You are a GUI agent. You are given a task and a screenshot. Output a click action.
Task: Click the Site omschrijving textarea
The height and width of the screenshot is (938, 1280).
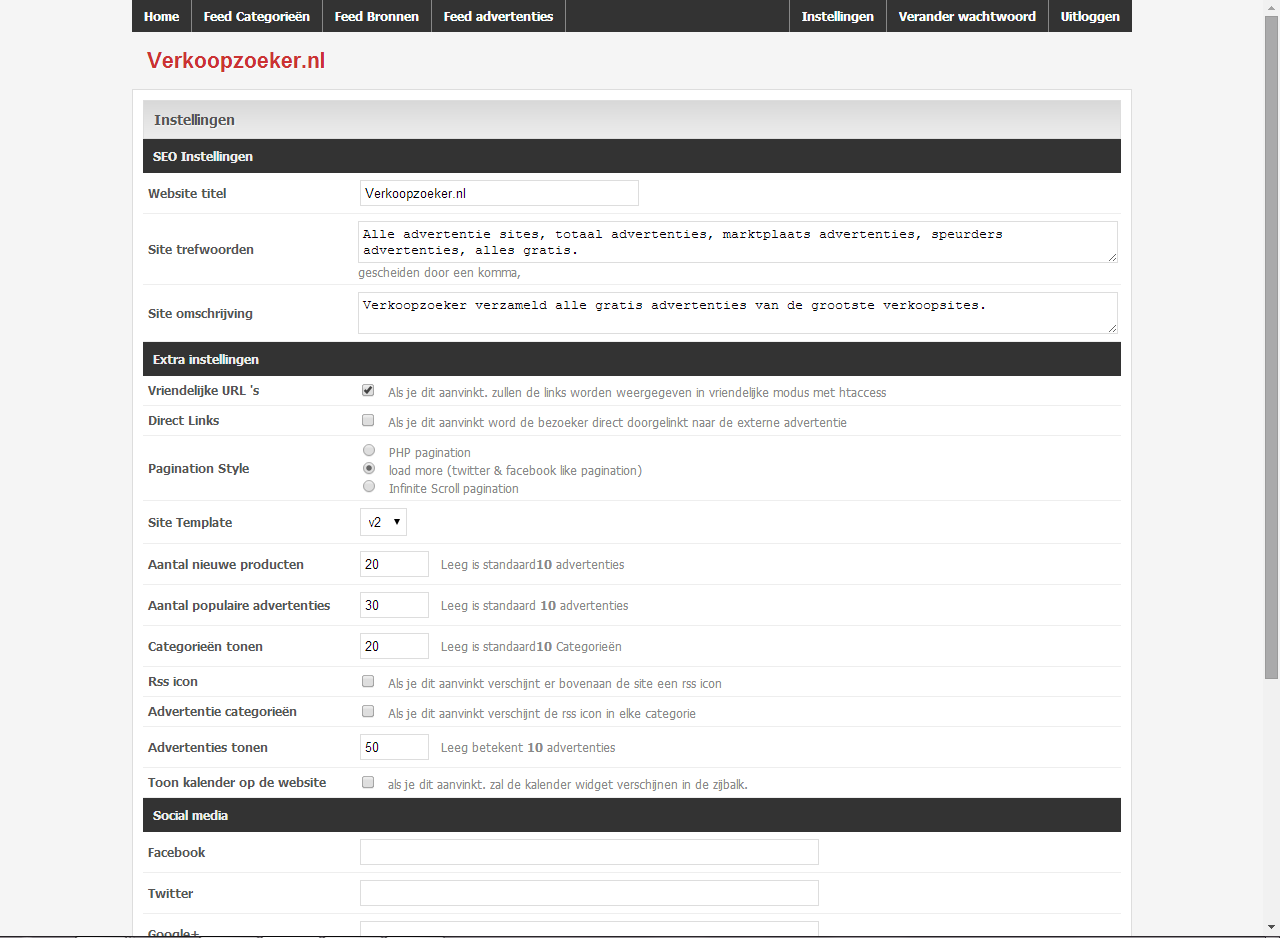[x=738, y=313]
